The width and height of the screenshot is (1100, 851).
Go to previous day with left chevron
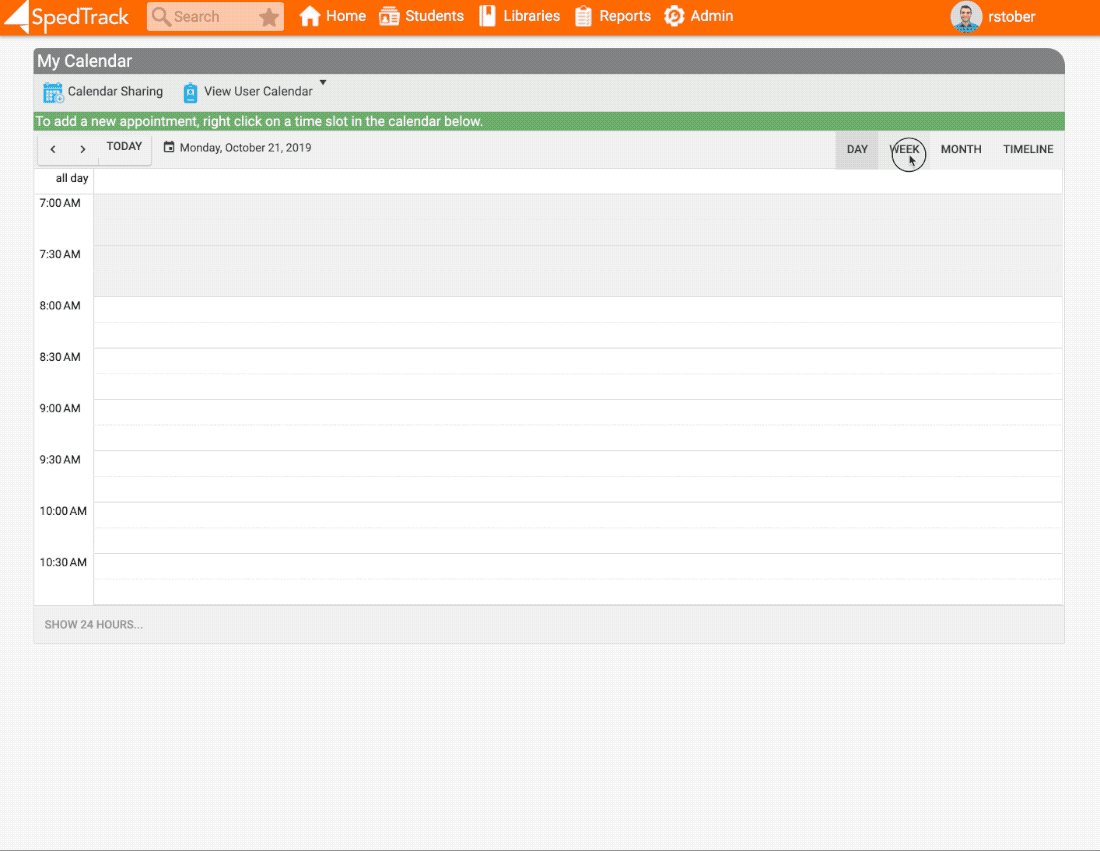click(53, 149)
